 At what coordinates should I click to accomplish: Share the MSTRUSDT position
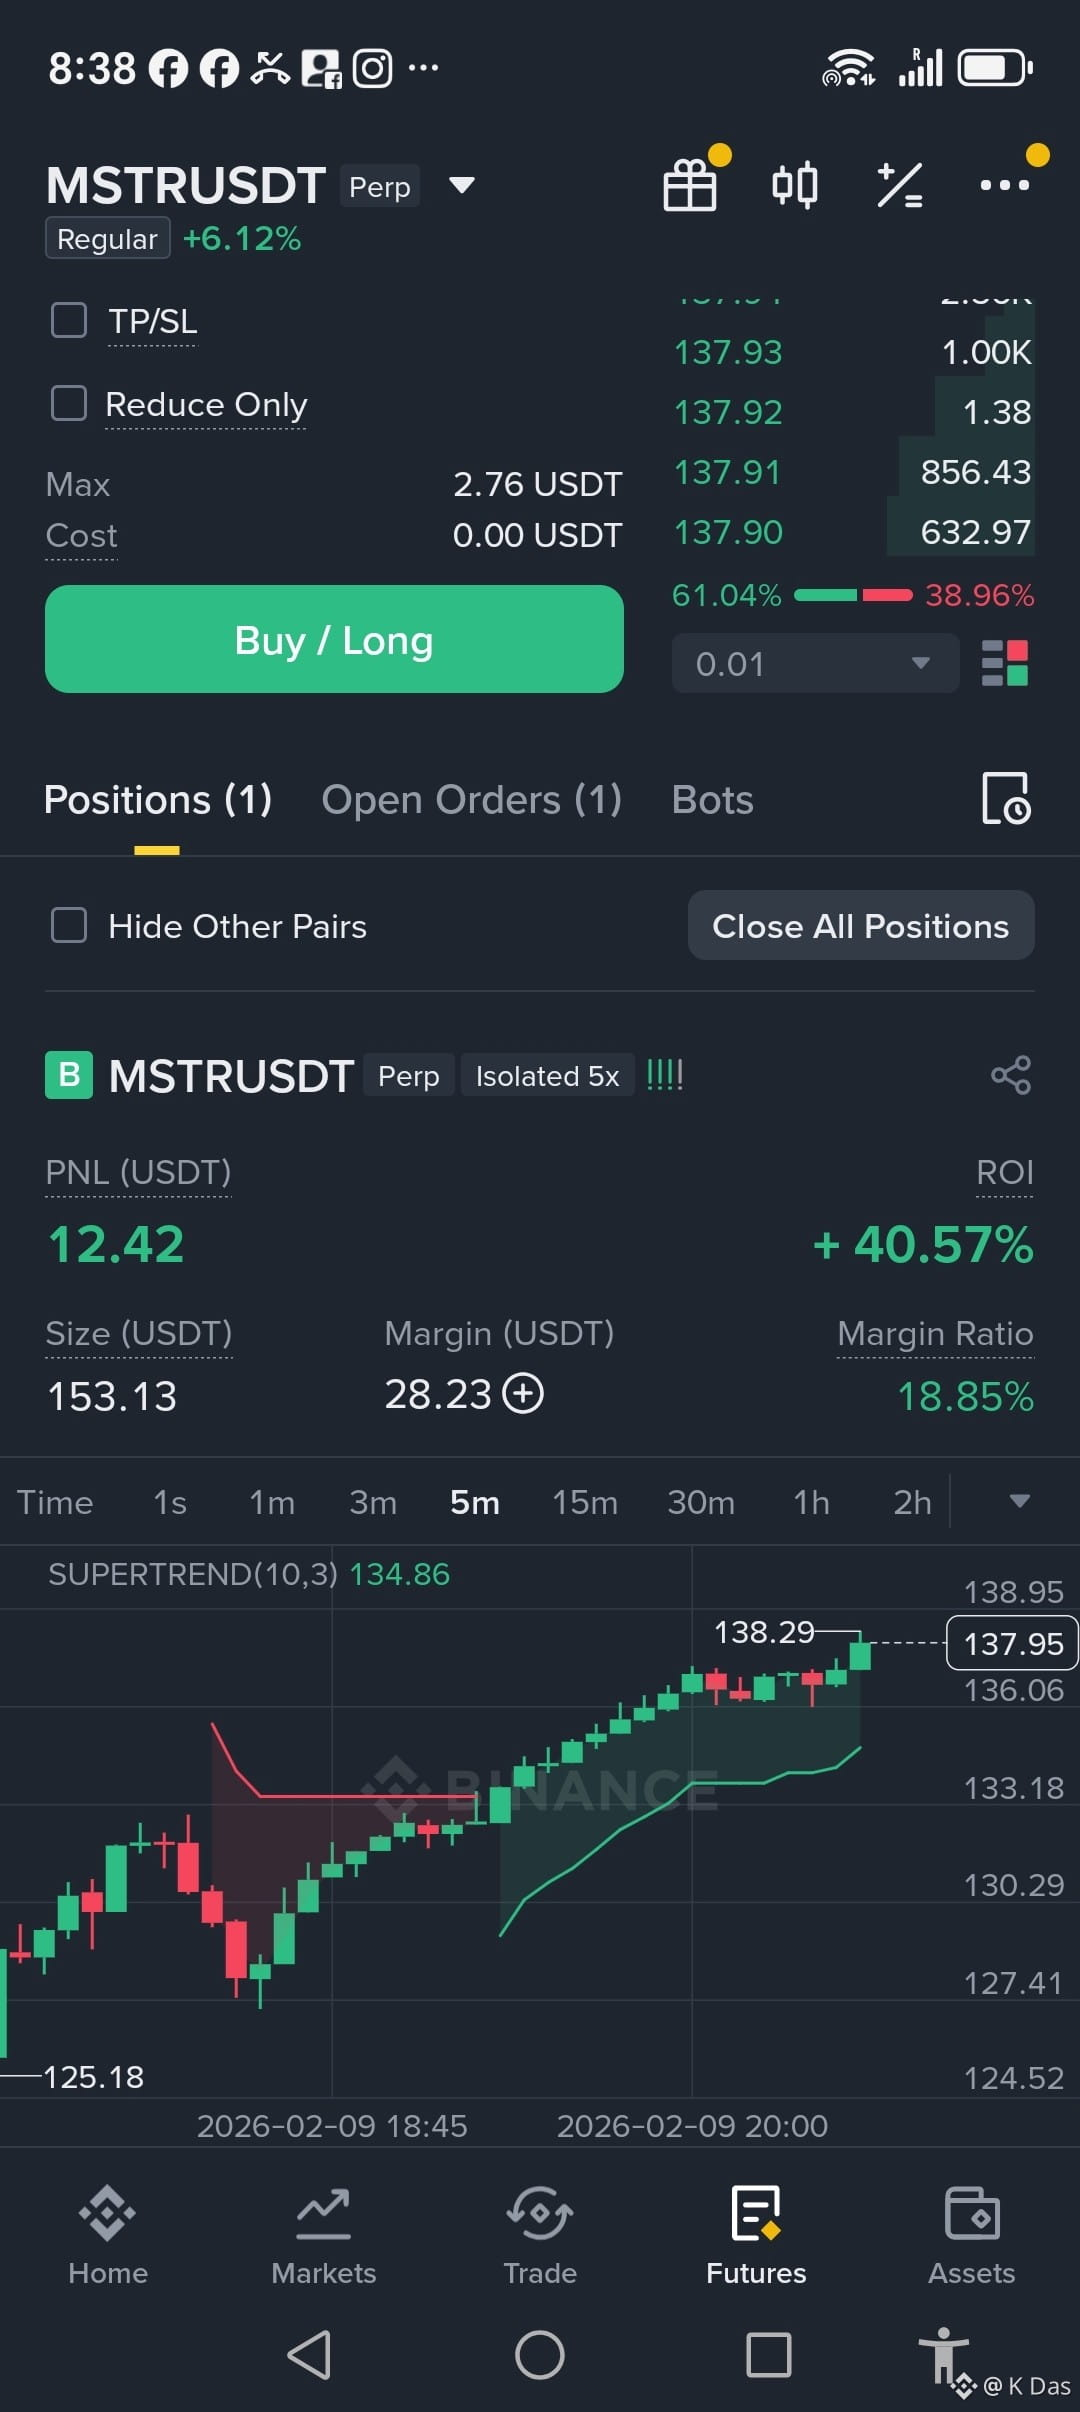[1011, 1075]
